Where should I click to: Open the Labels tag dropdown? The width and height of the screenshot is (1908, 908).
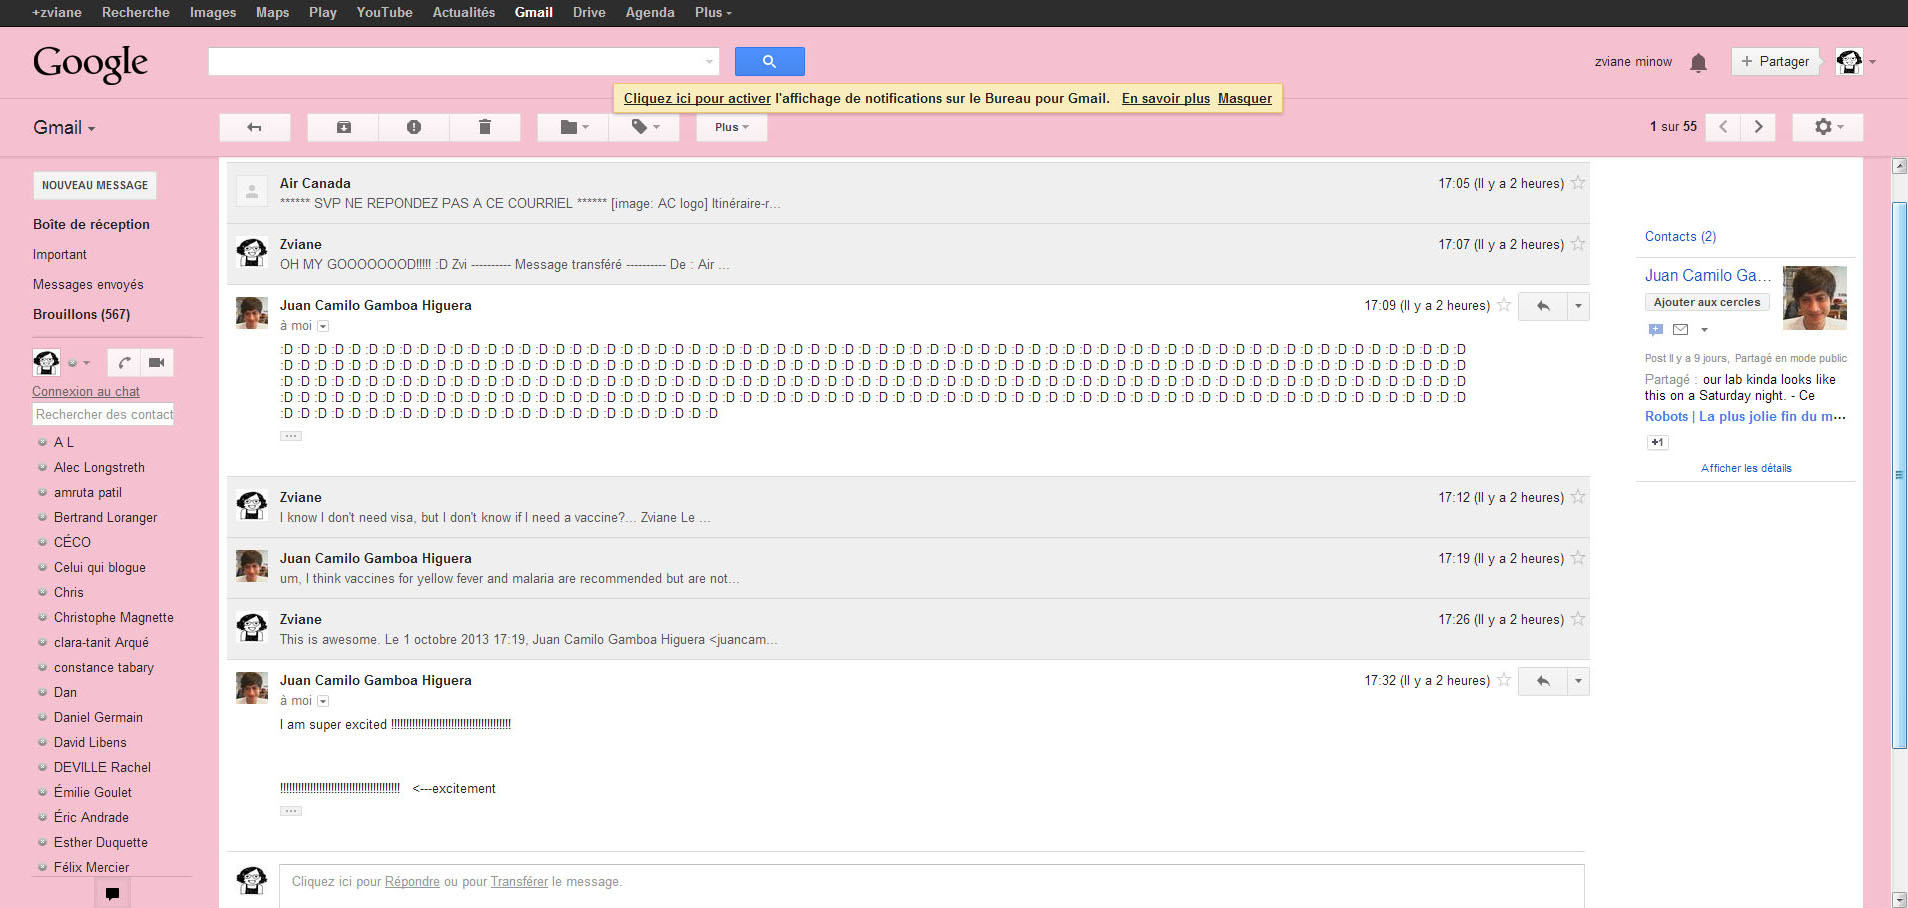(x=644, y=127)
